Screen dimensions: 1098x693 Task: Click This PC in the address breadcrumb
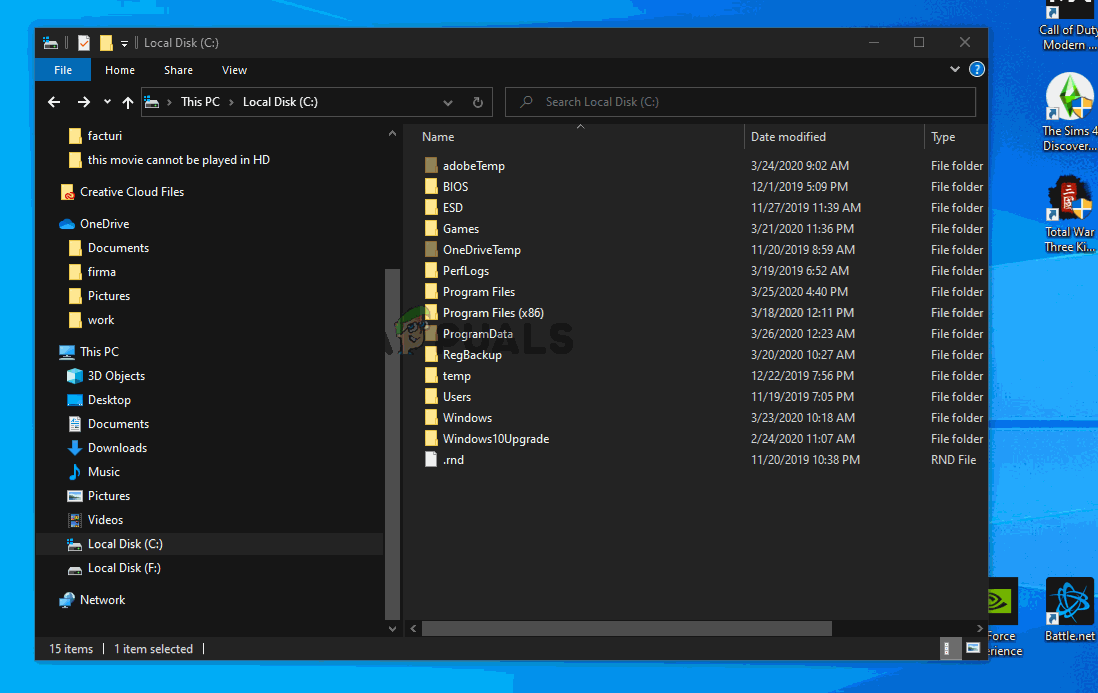click(200, 102)
